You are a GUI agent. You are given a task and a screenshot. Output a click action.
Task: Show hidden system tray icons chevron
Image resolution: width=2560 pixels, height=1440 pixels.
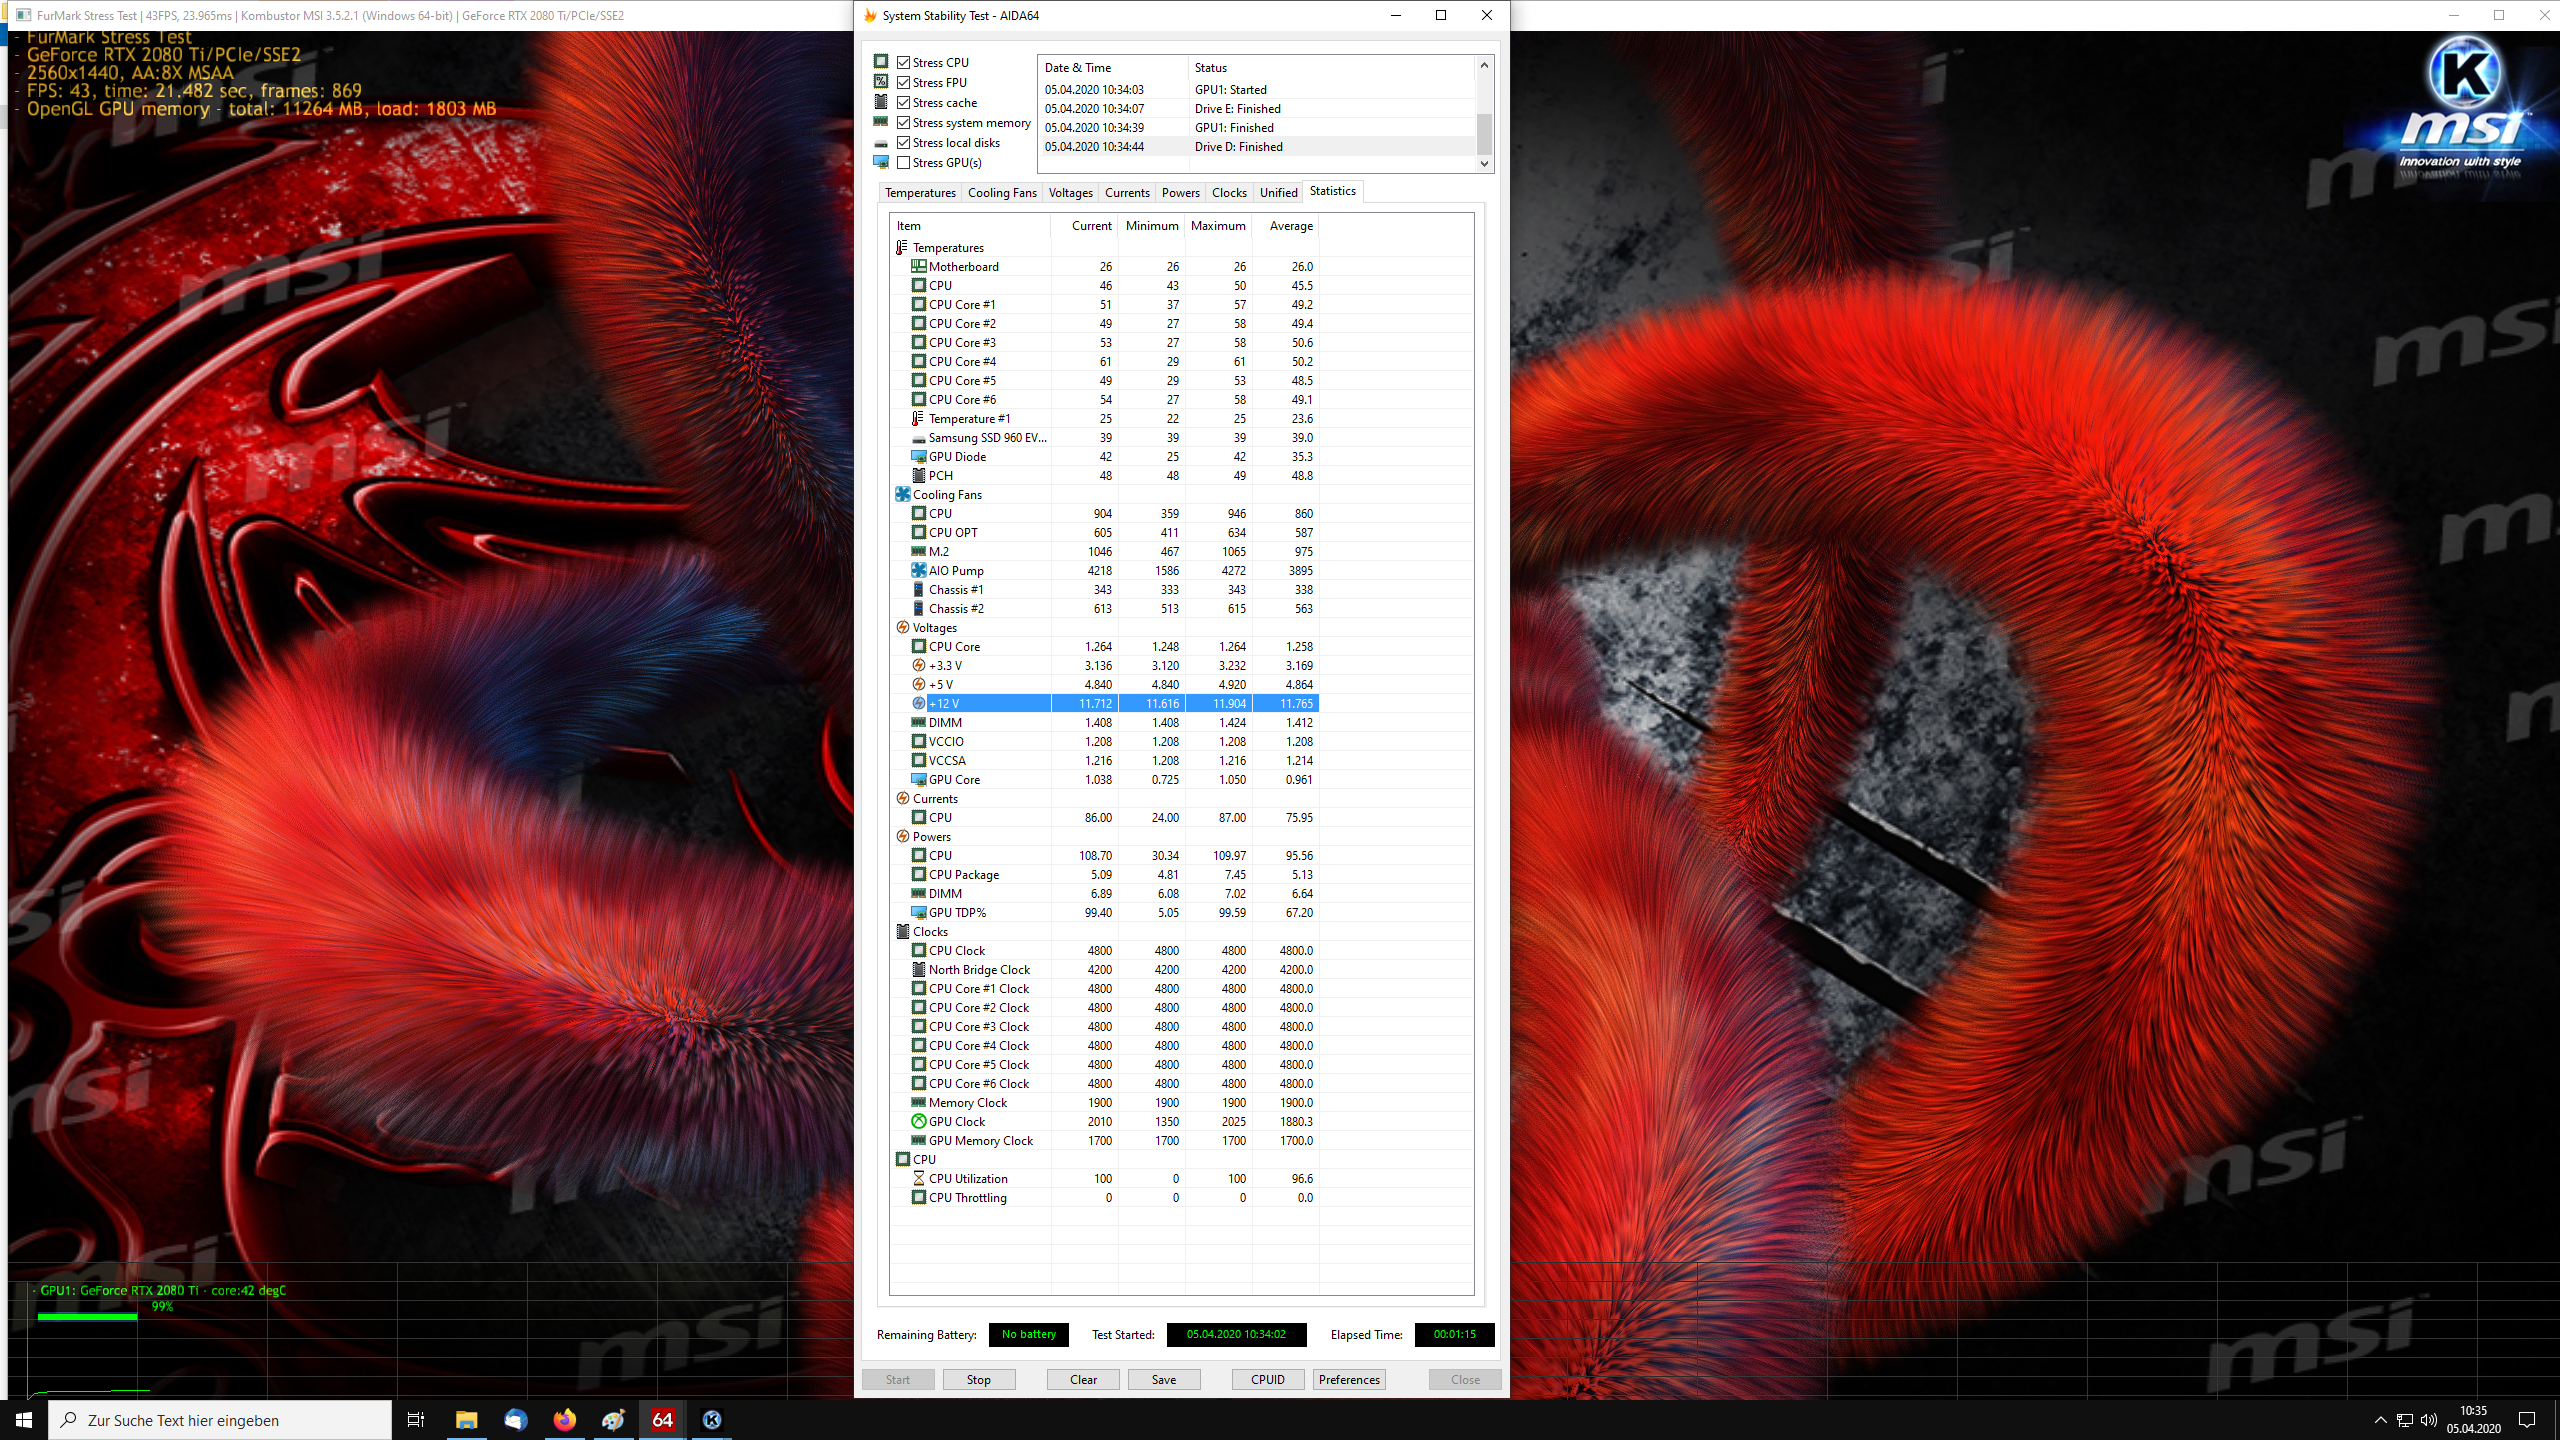pos(2380,1420)
